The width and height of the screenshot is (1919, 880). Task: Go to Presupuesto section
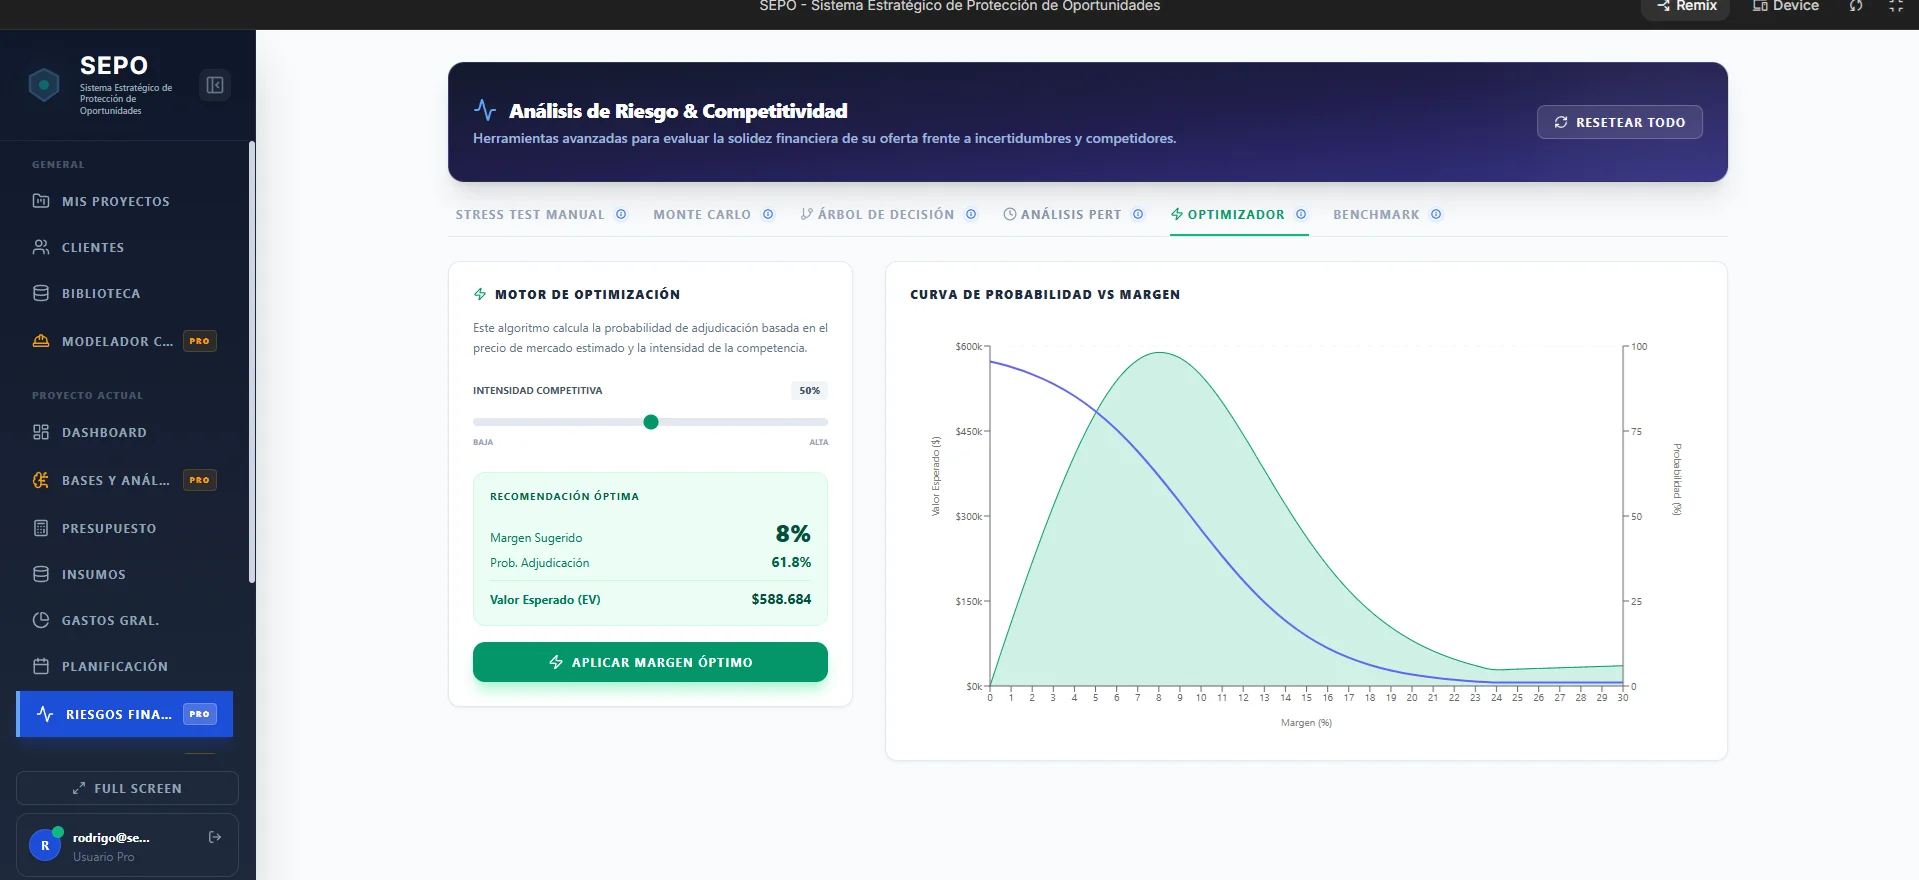tap(108, 528)
